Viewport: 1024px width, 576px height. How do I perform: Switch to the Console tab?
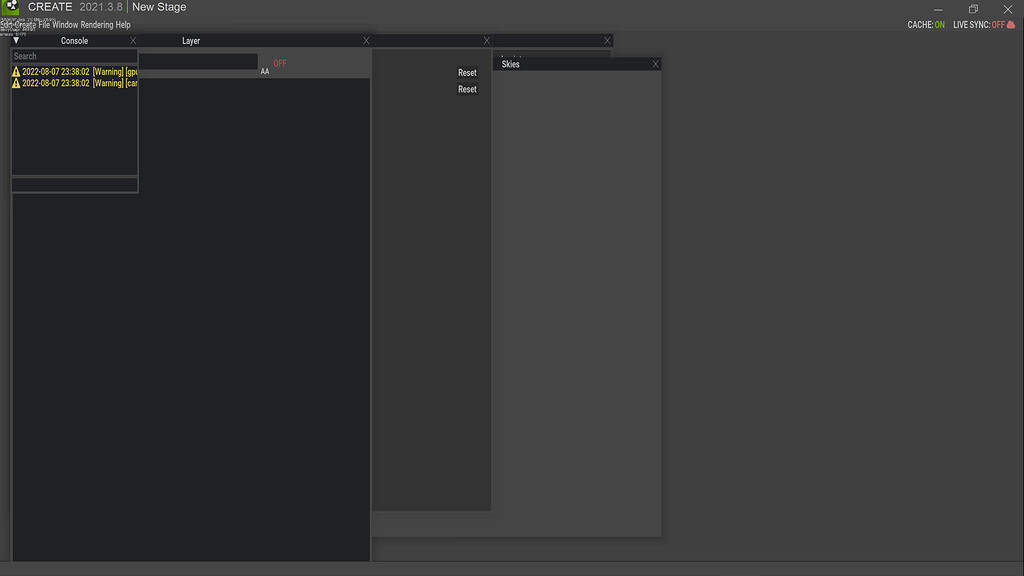pyautogui.click(x=74, y=41)
